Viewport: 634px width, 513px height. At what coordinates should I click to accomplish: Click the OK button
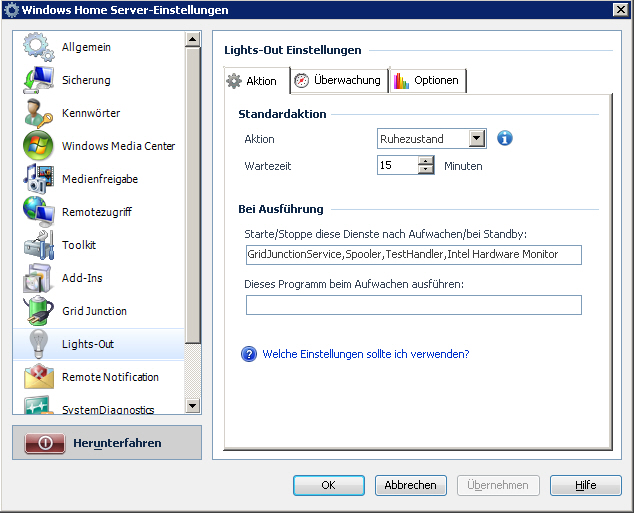pos(329,485)
